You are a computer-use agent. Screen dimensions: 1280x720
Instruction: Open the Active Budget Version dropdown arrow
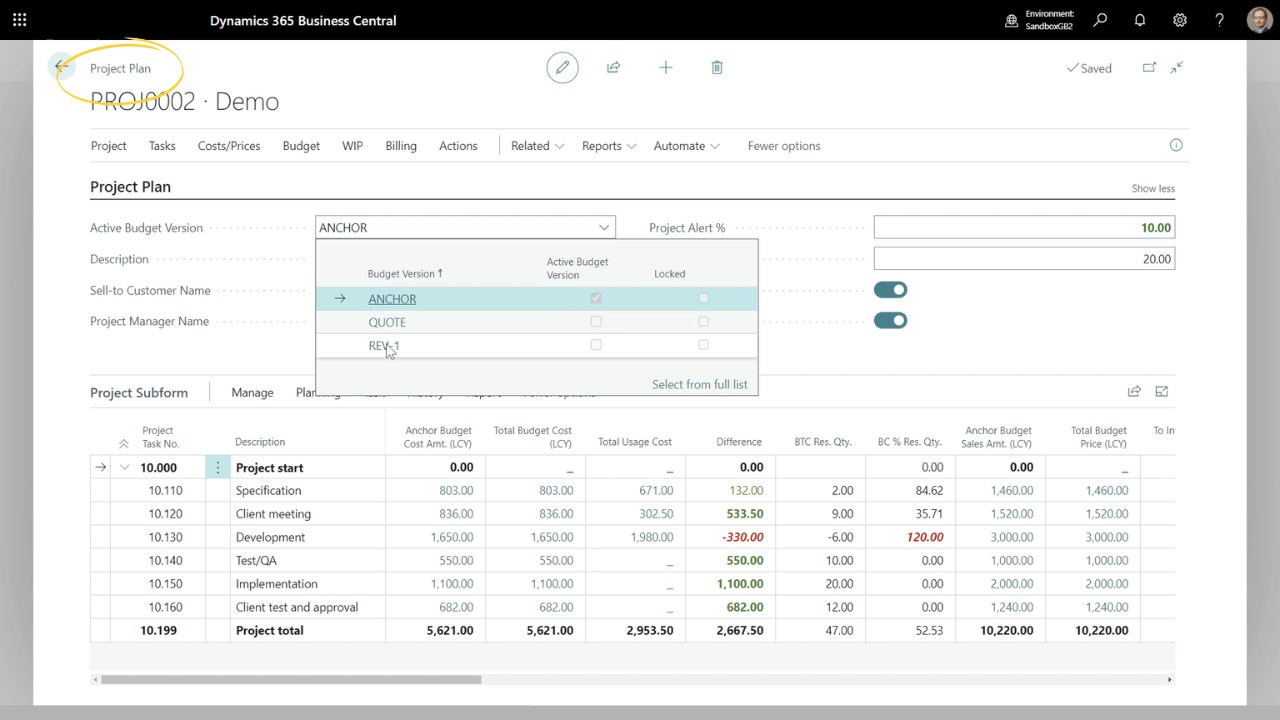(x=604, y=228)
